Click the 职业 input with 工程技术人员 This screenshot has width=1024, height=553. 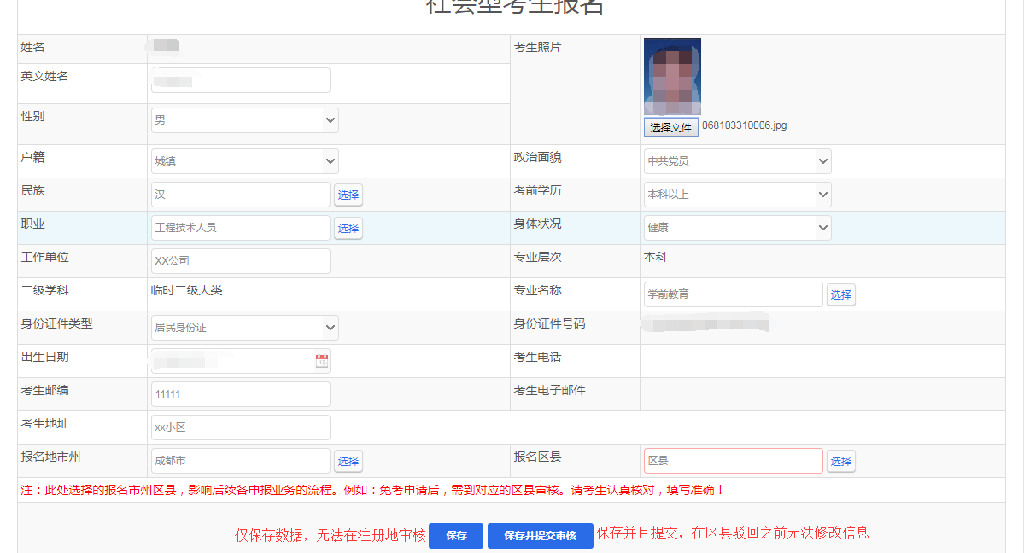(x=240, y=227)
